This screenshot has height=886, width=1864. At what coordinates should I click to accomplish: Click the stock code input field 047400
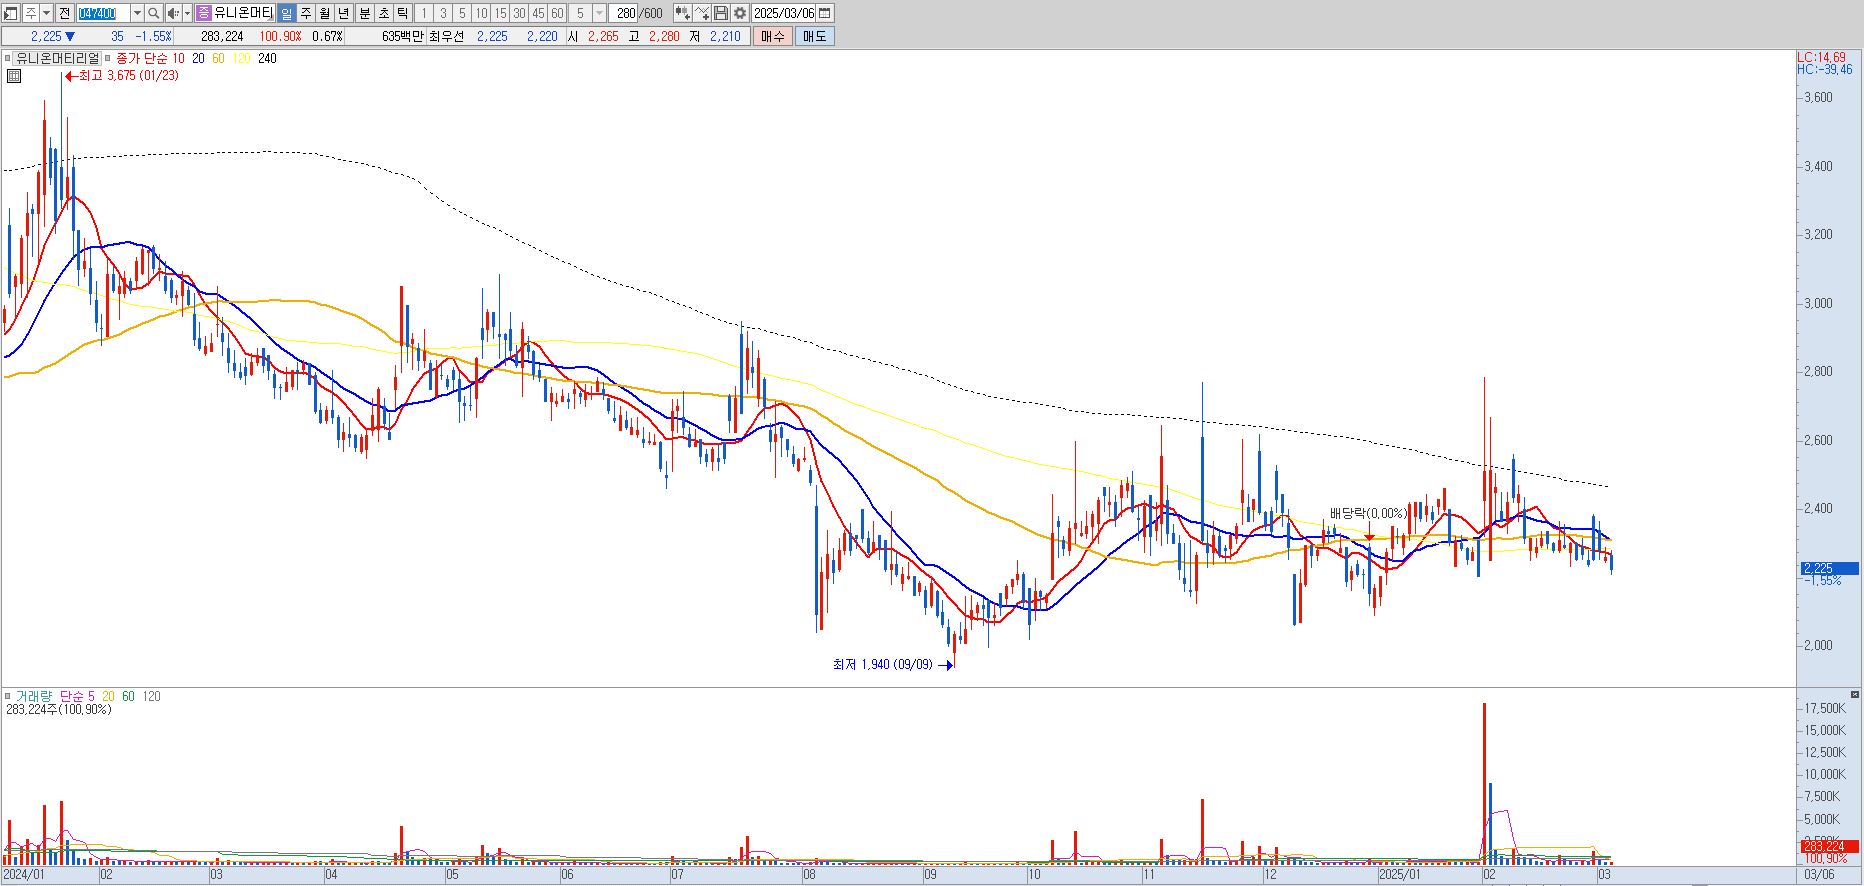pyautogui.click(x=103, y=13)
